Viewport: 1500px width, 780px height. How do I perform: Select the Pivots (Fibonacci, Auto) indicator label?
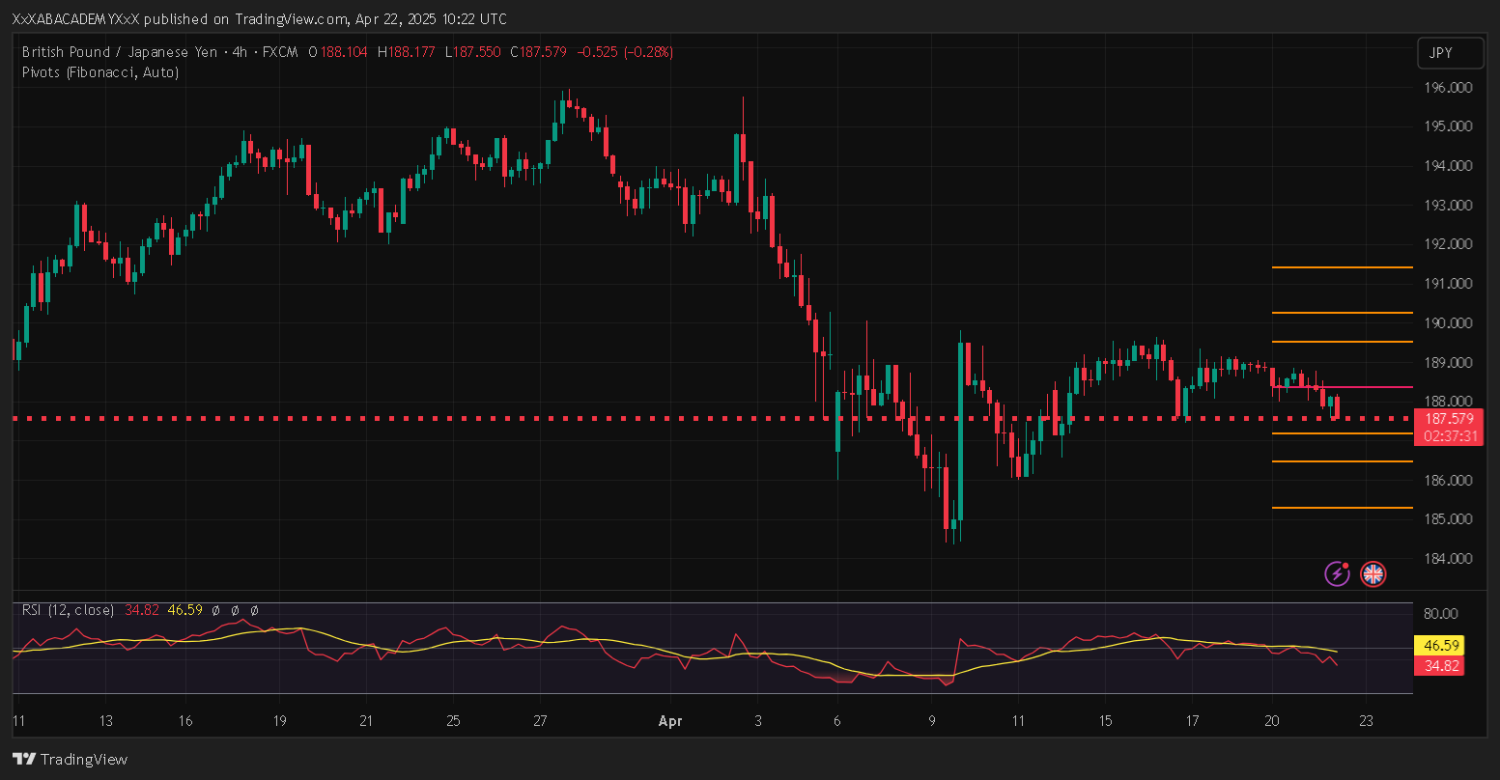[x=100, y=72]
